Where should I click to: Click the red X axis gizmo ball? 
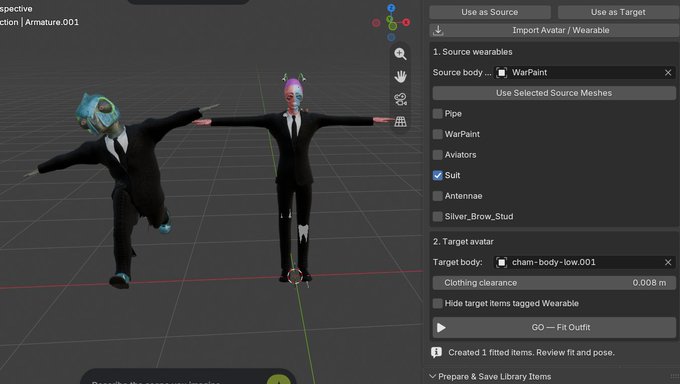(406, 22)
